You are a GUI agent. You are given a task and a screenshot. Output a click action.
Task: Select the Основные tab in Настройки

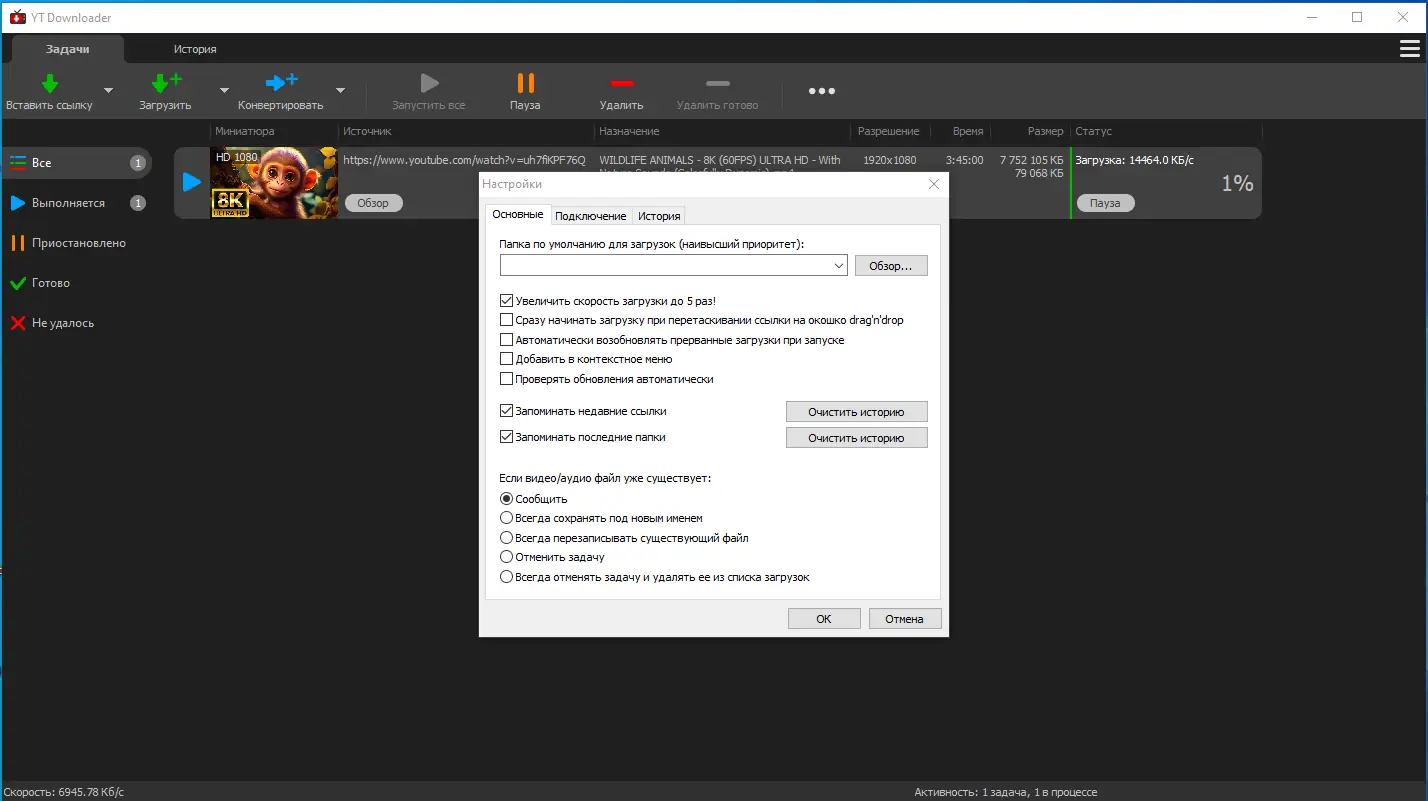[x=518, y=215]
